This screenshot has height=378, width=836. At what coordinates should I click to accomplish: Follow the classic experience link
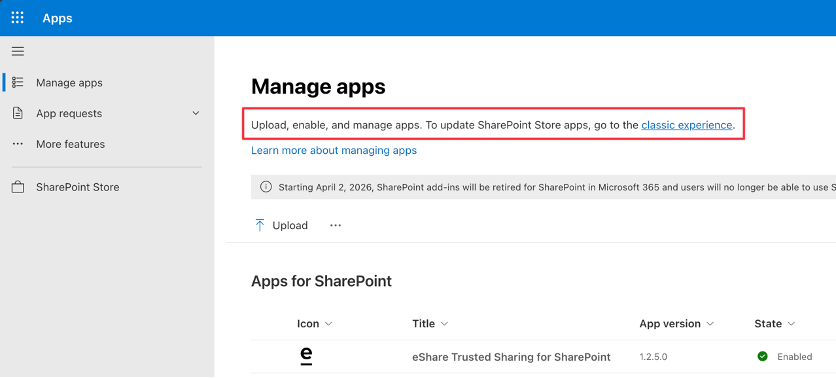(x=687, y=125)
